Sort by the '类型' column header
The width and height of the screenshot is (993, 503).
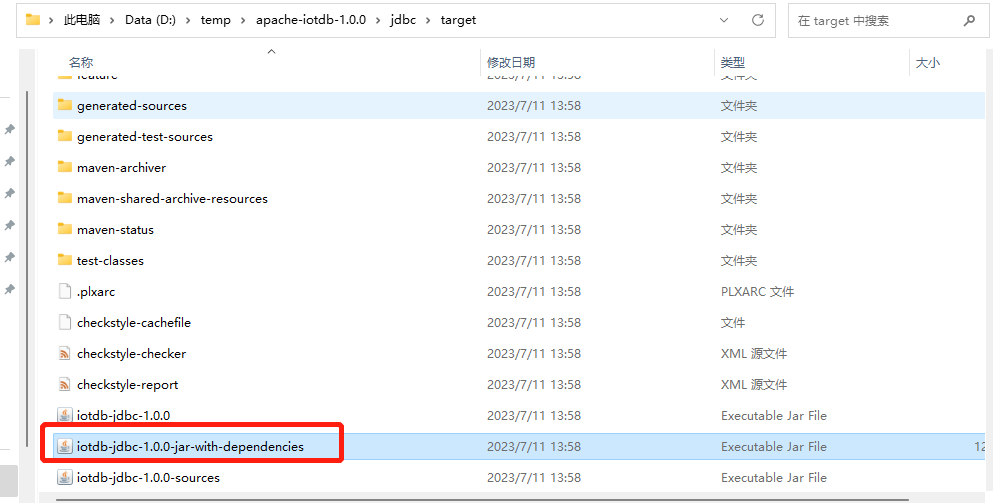(733, 62)
